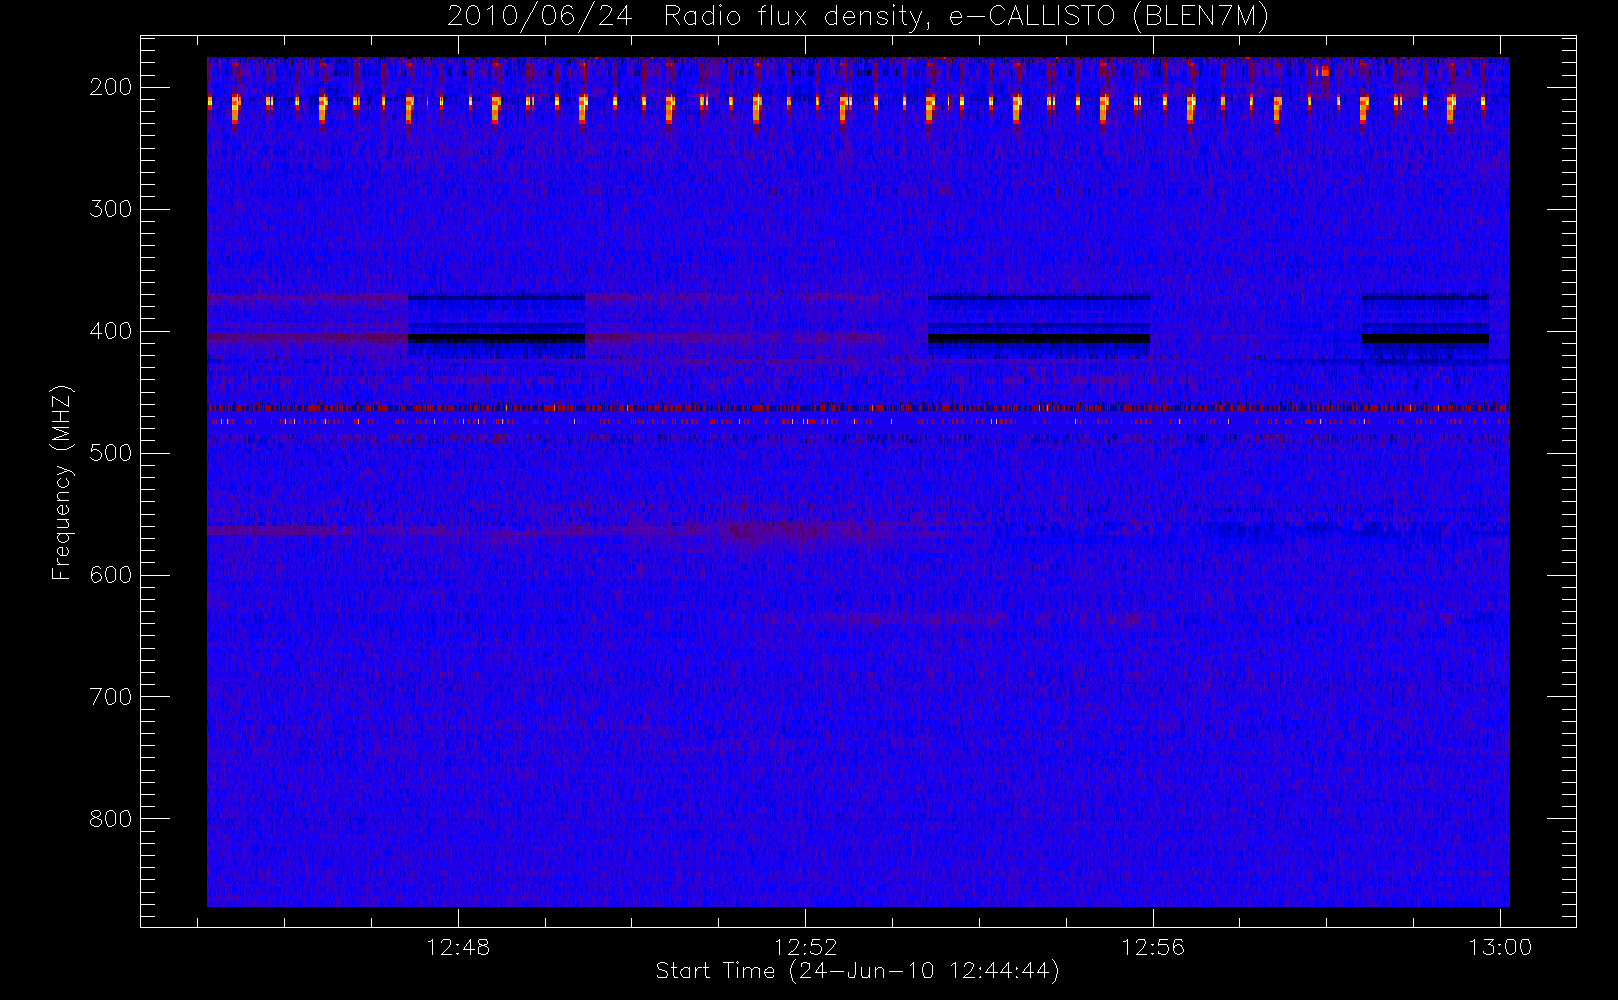Click the frequency tick label "500"
The height and width of the screenshot is (1000, 1618).
point(111,453)
